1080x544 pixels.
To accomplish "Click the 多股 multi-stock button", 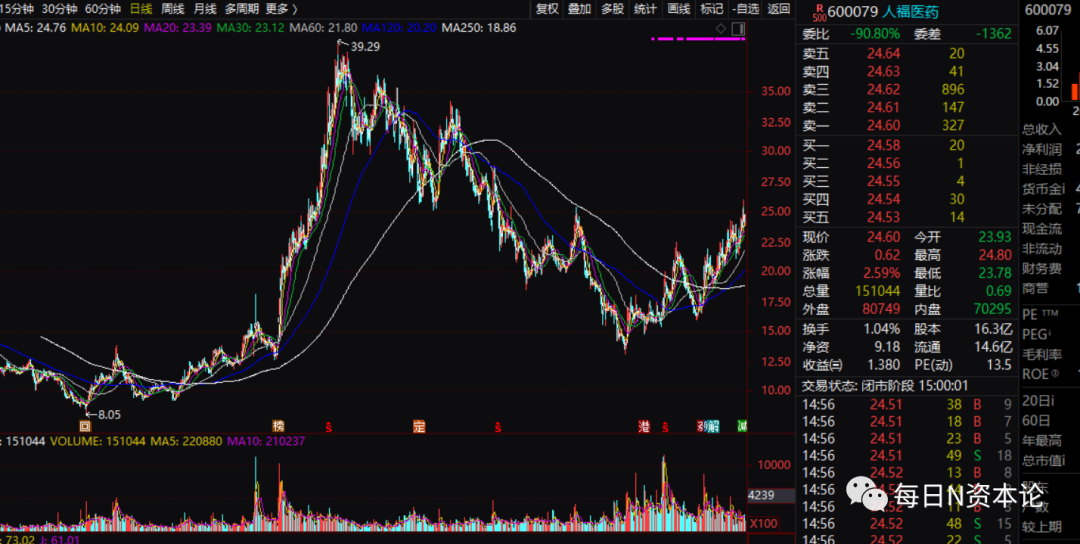I will pyautogui.click(x=612, y=9).
